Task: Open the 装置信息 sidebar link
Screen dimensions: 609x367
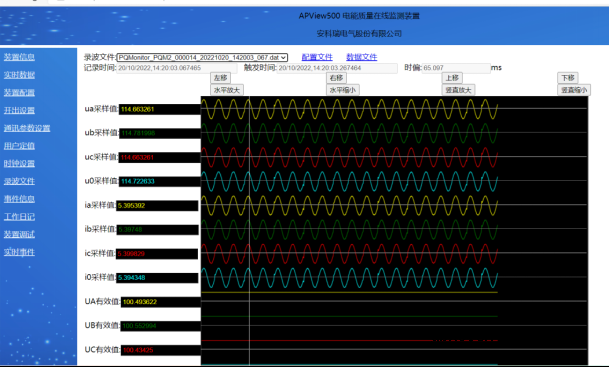Action: pyautogui.click(x=19, y=57)
